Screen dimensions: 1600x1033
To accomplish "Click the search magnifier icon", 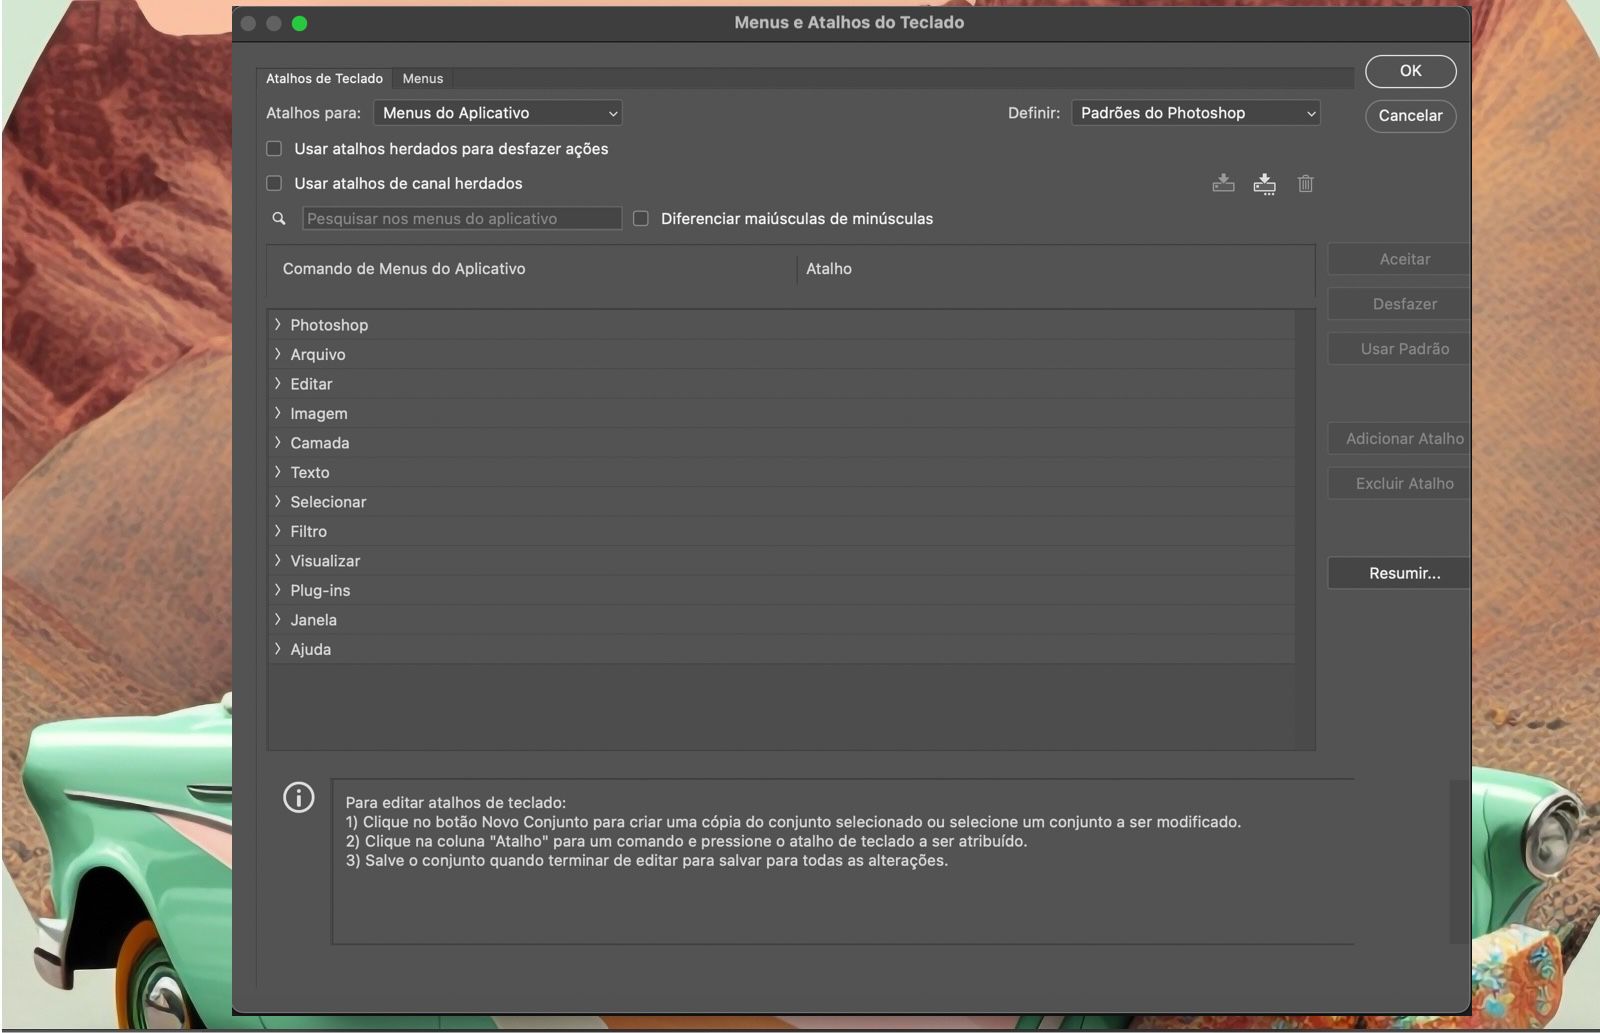I will point(278,218).
